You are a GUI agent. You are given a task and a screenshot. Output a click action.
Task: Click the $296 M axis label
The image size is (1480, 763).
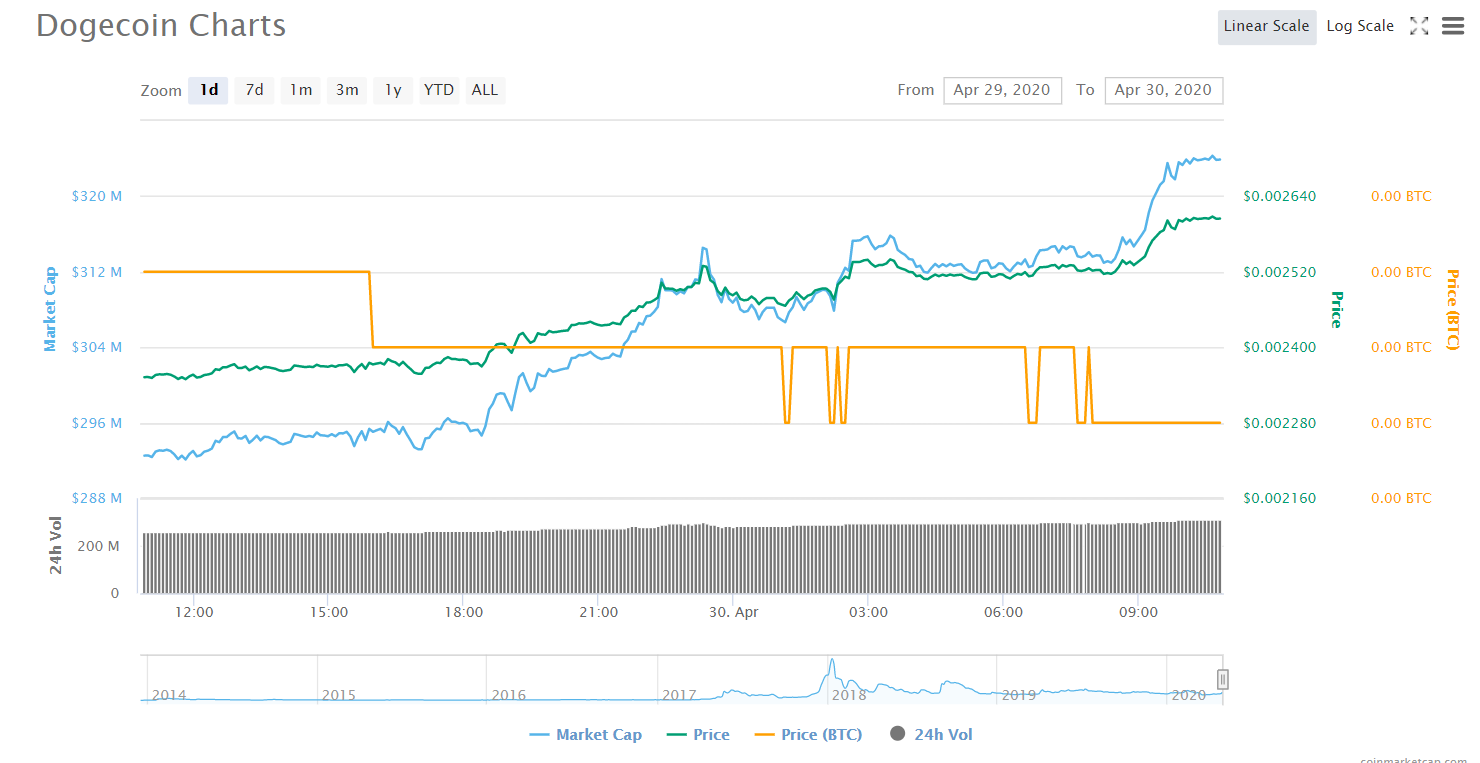coord(97,423)
